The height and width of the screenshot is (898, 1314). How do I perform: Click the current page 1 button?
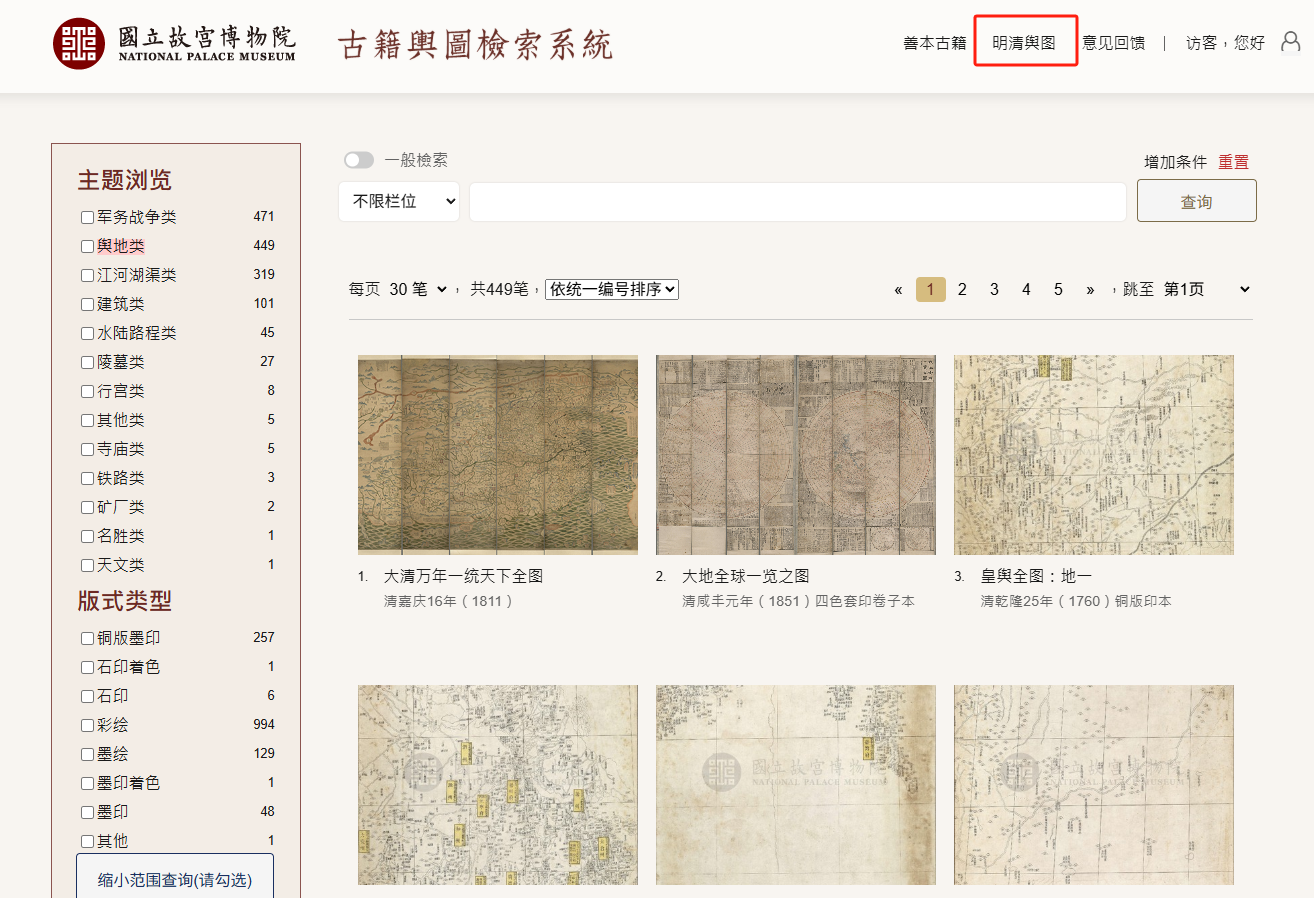click(930, 289)
